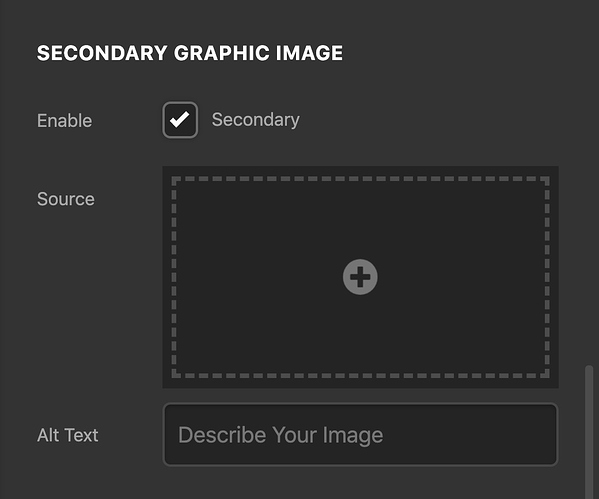Click the white checkmark in Enable box
The image size is (599, 499).
click(x=180, y=120)
